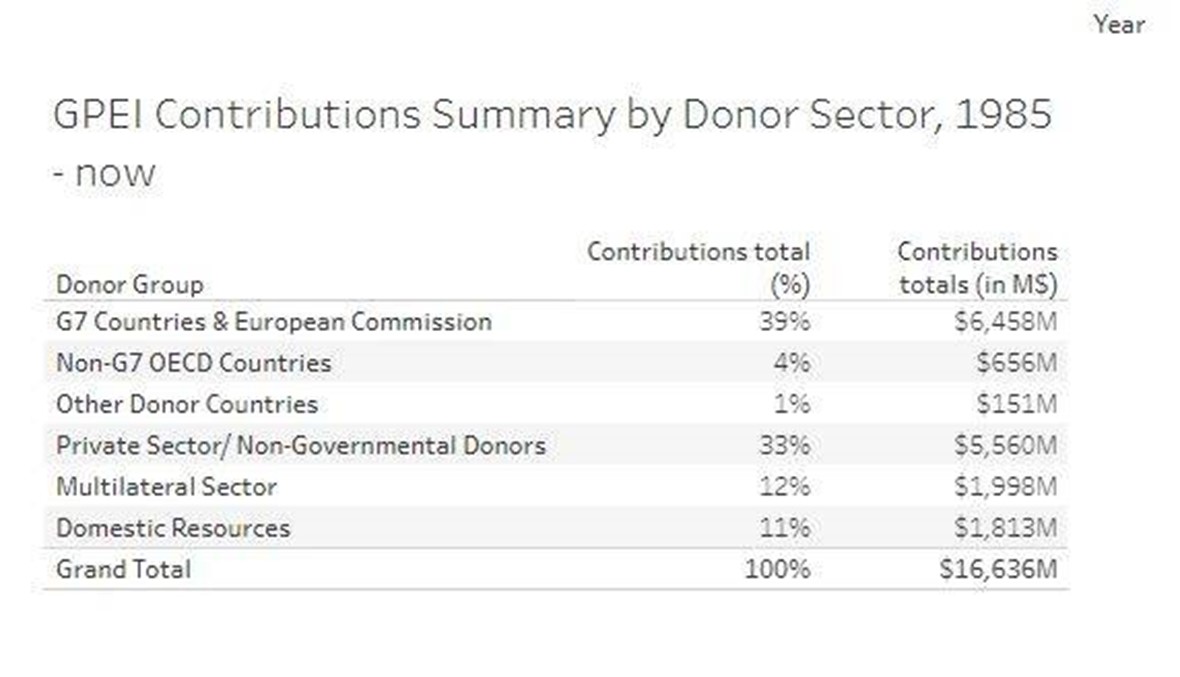Image resolution: width=1180 pixels, height=677 pixels.
Task: Select Private Sector/ Non-Governmental Donors row
Action: (x=301, y=445)
